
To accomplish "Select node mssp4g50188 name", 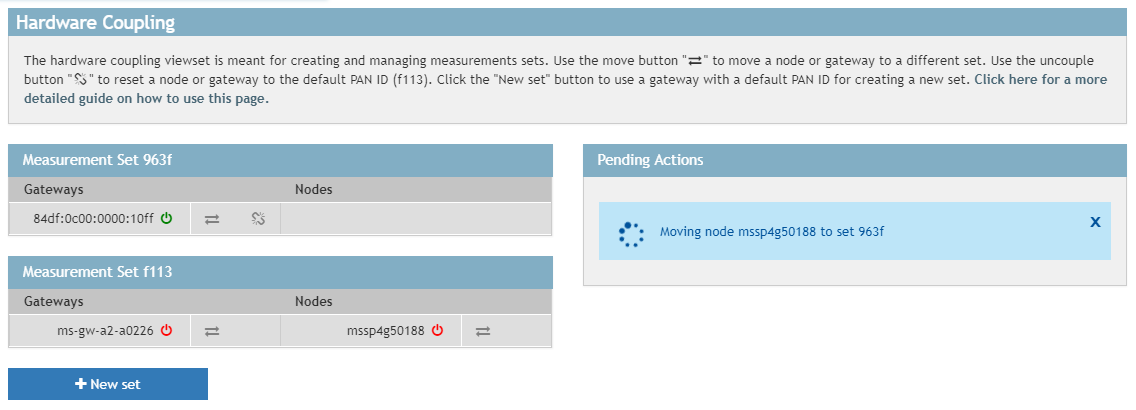I will tap(385, 331).
